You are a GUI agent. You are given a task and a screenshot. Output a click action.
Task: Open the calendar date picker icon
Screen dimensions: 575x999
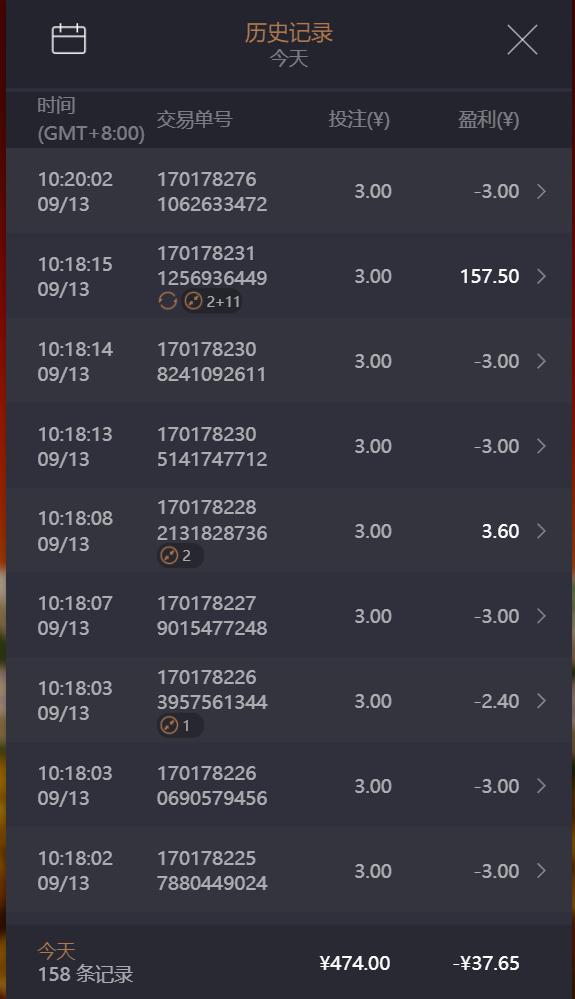tap(69, 39)
